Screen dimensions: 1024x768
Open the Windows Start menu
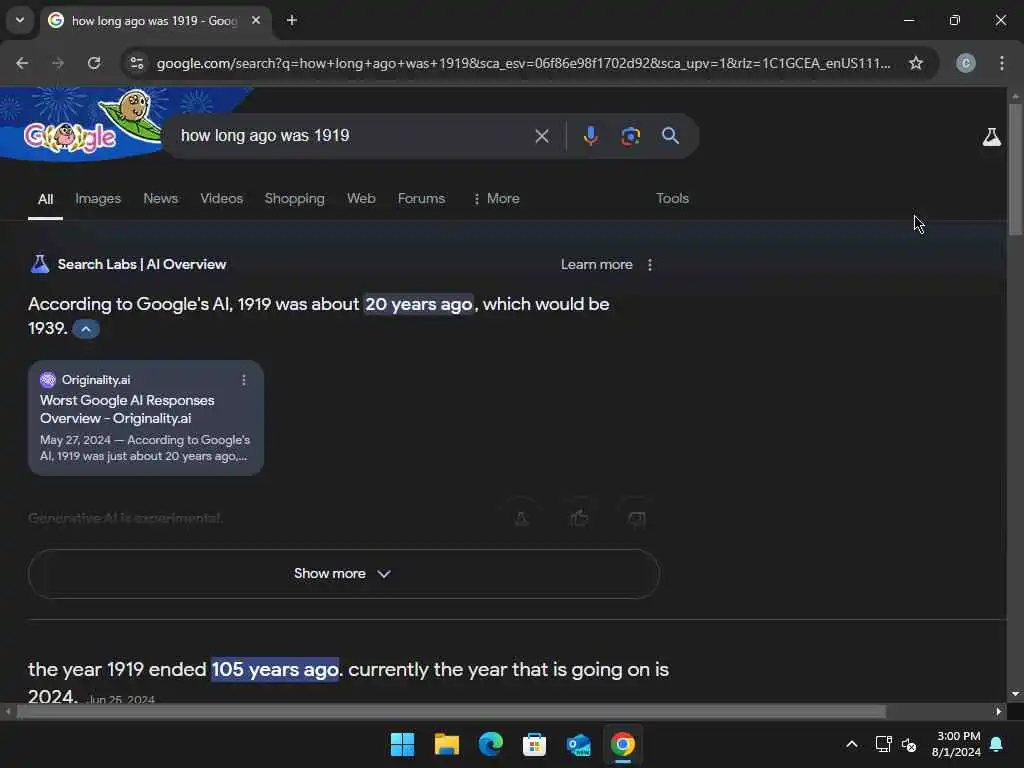coord(402,744)
